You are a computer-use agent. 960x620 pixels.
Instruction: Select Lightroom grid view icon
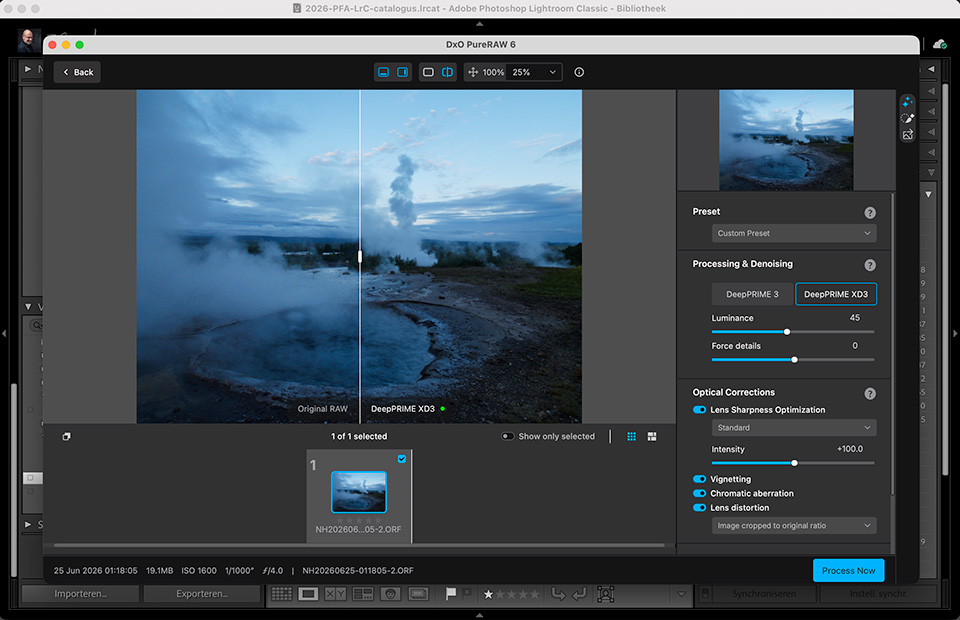pyautogui.click(x=282, y=594)
